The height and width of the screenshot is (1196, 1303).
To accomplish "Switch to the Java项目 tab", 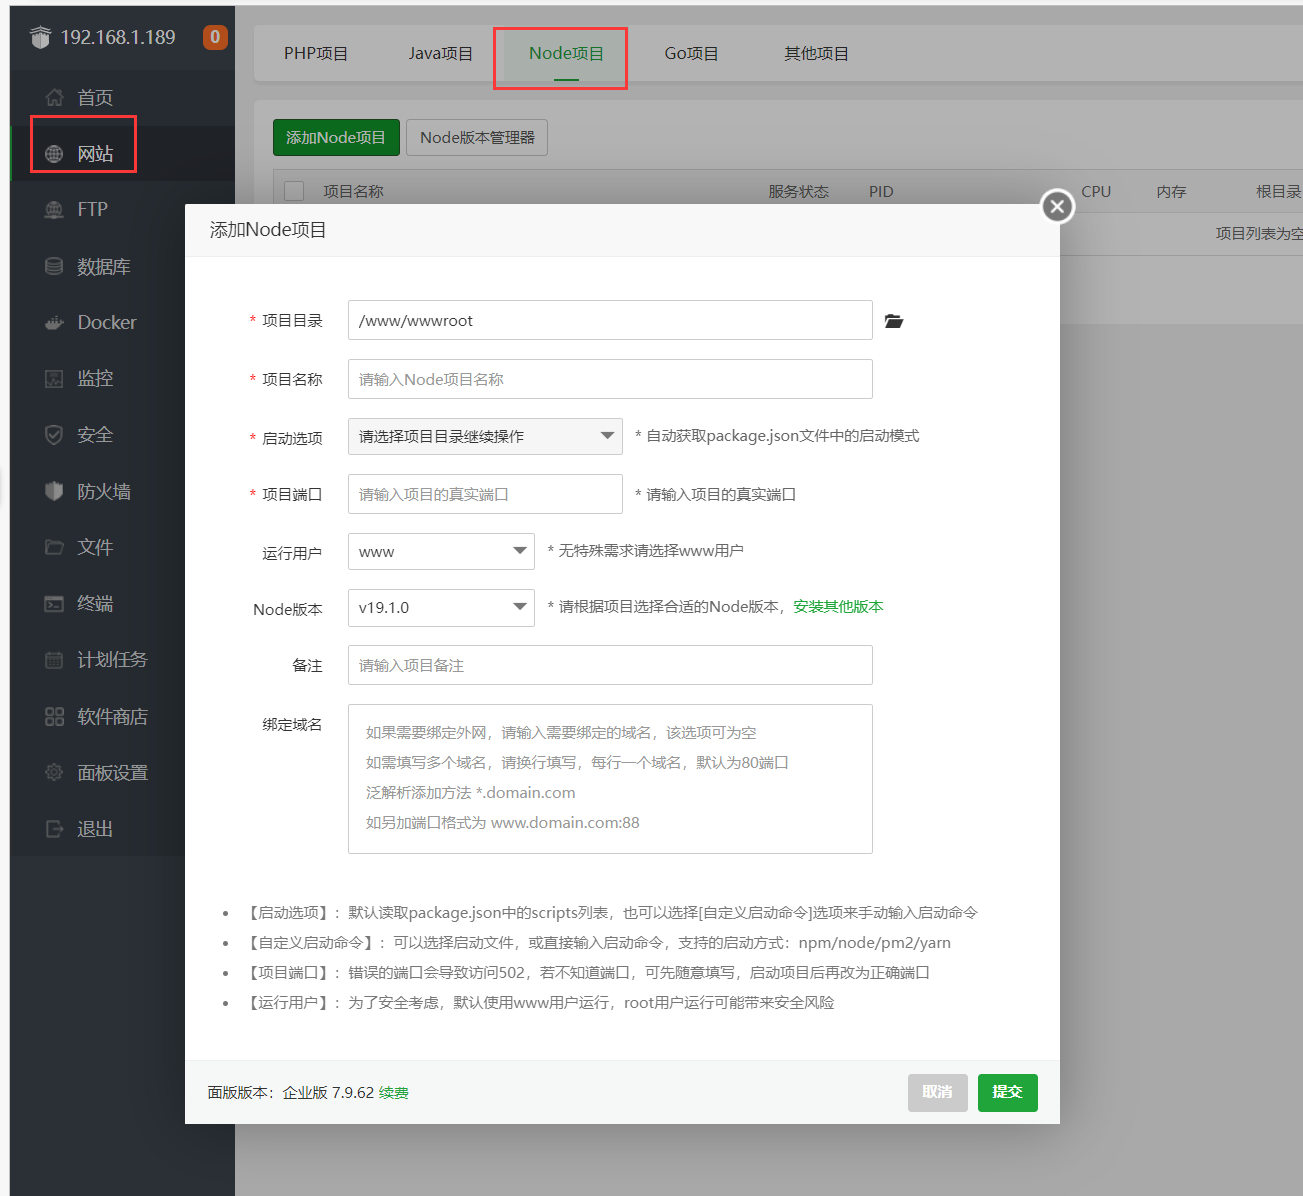I will pos(441,54).
